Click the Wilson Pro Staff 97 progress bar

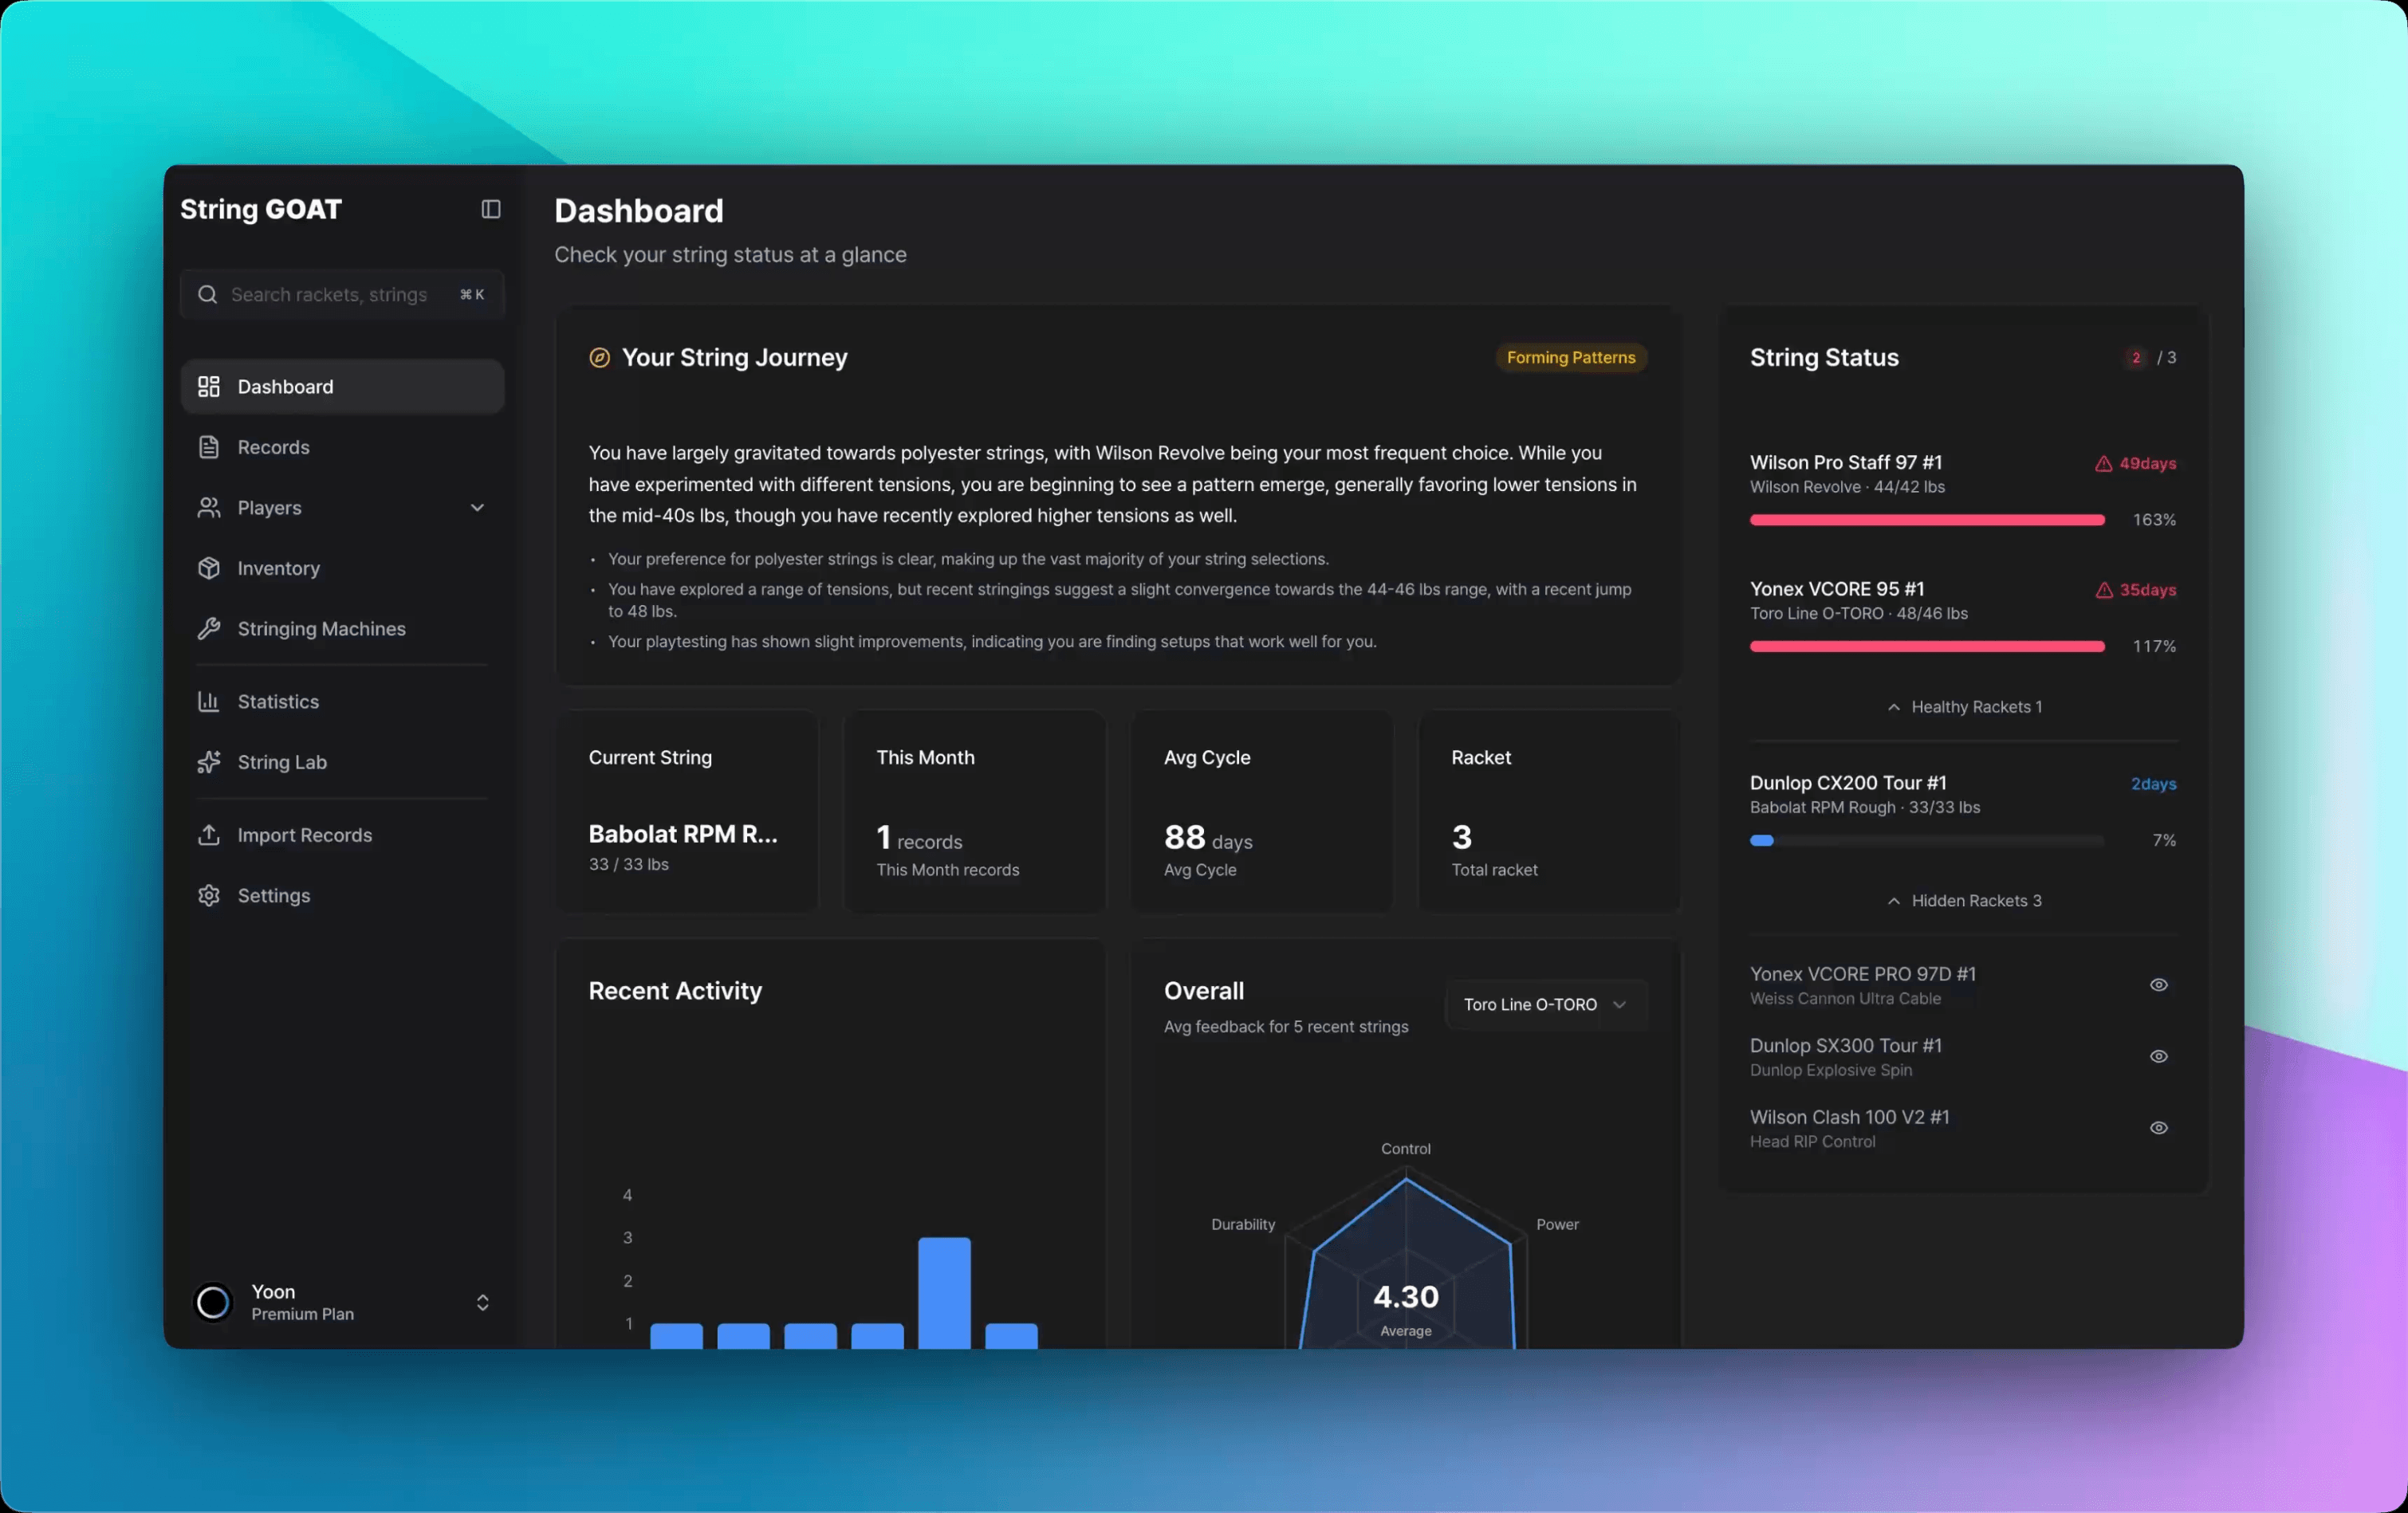(1926, 520)
